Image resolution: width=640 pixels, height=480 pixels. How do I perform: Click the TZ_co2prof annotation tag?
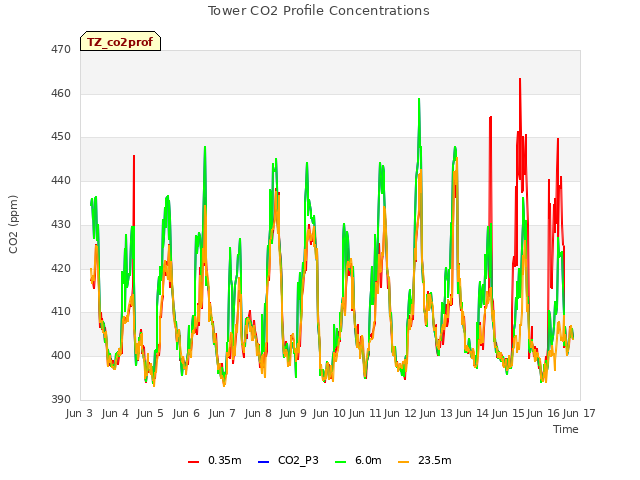[x=120, y=41]
